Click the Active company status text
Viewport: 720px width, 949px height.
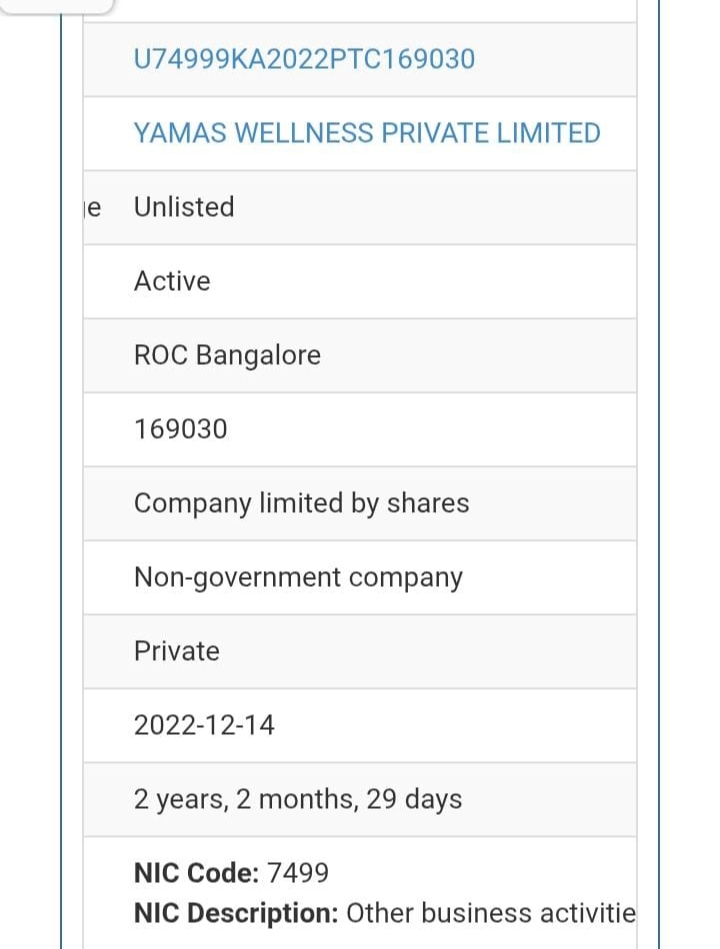coord(172,282)
